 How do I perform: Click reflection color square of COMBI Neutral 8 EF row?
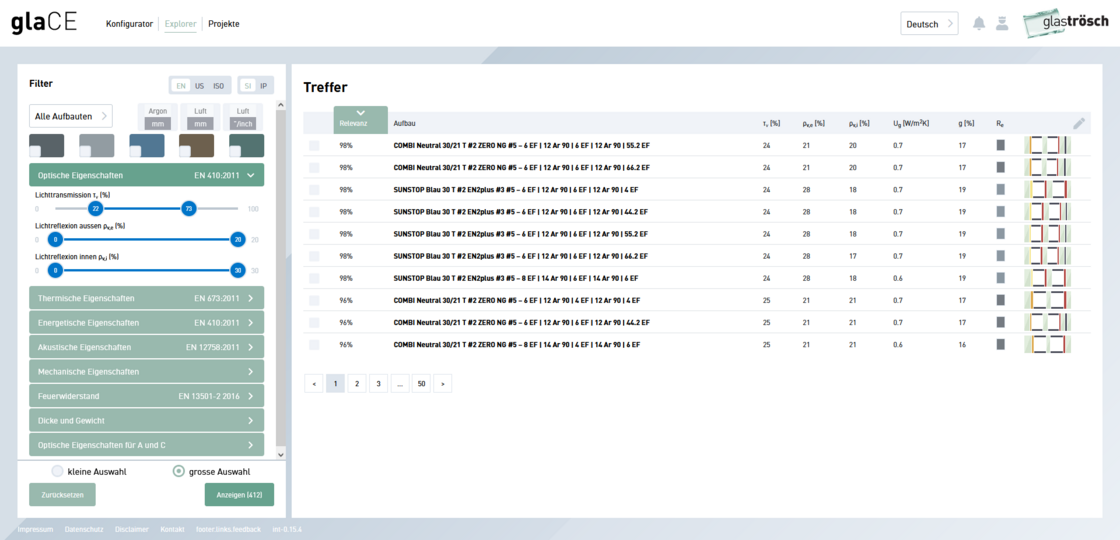pos(1000,344)
